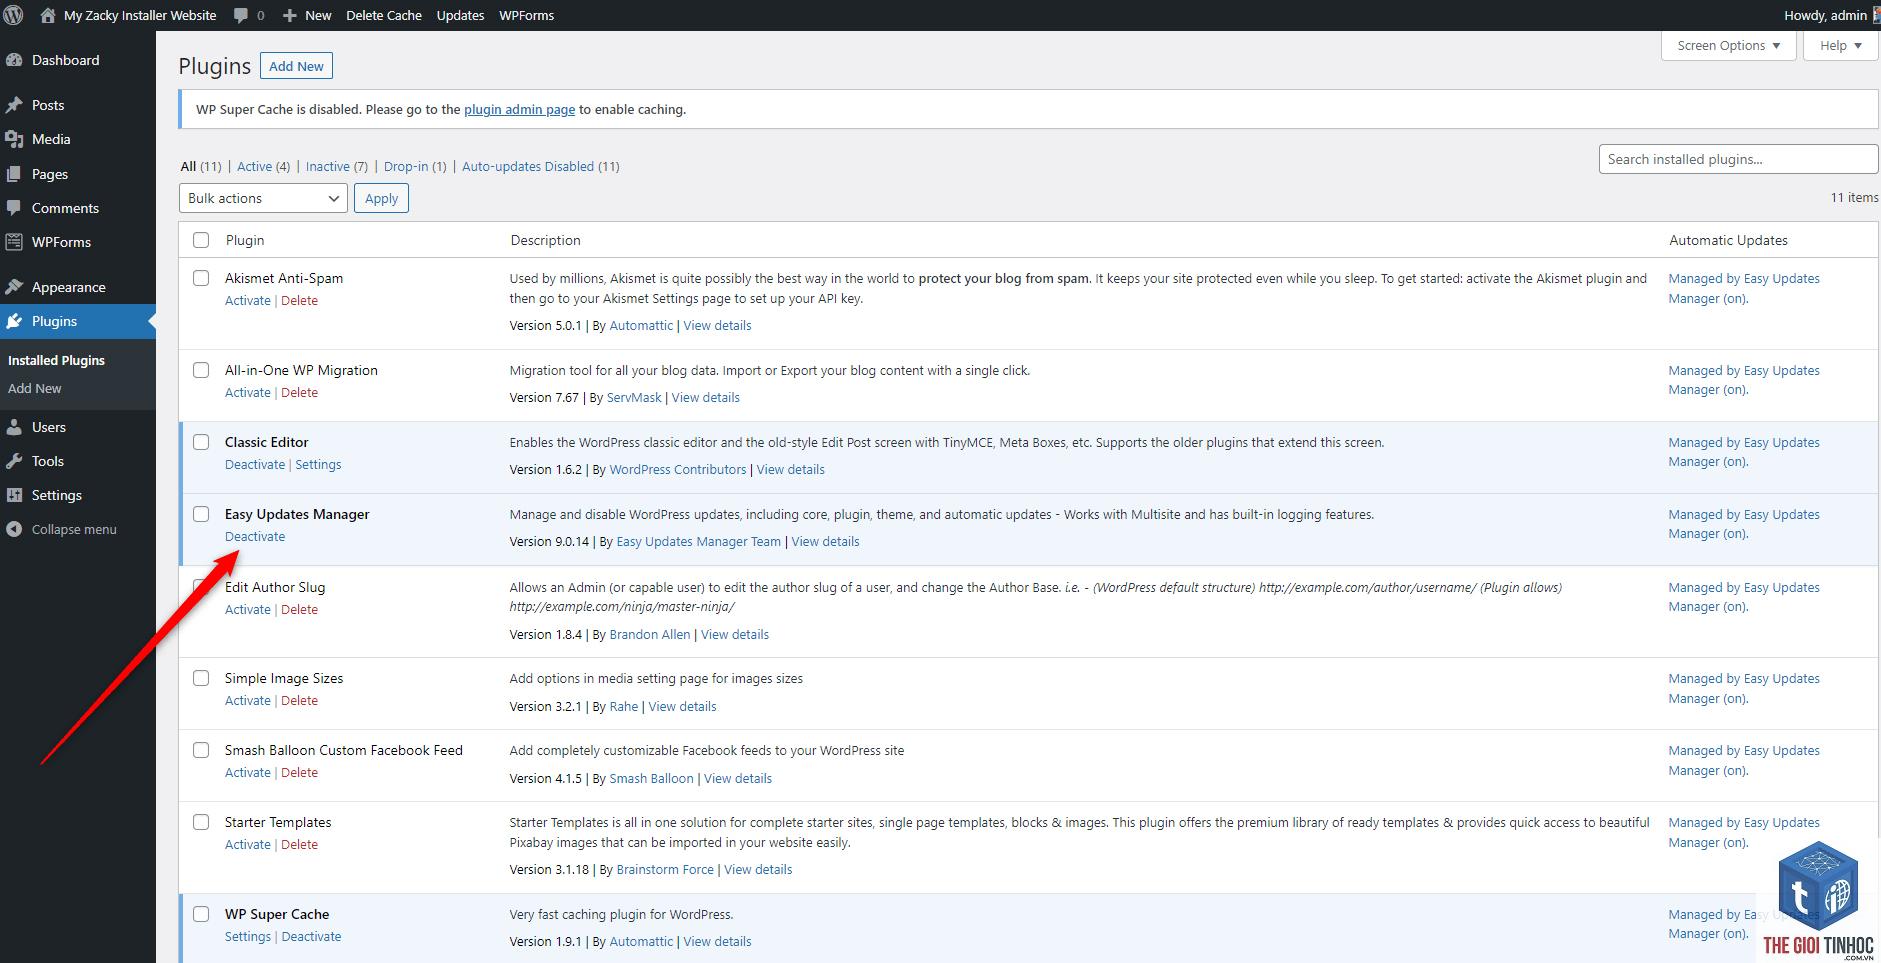Screen dimensions: 1881x963
Task: Open the plugin admin page link
Action: [x=519, y=109]
